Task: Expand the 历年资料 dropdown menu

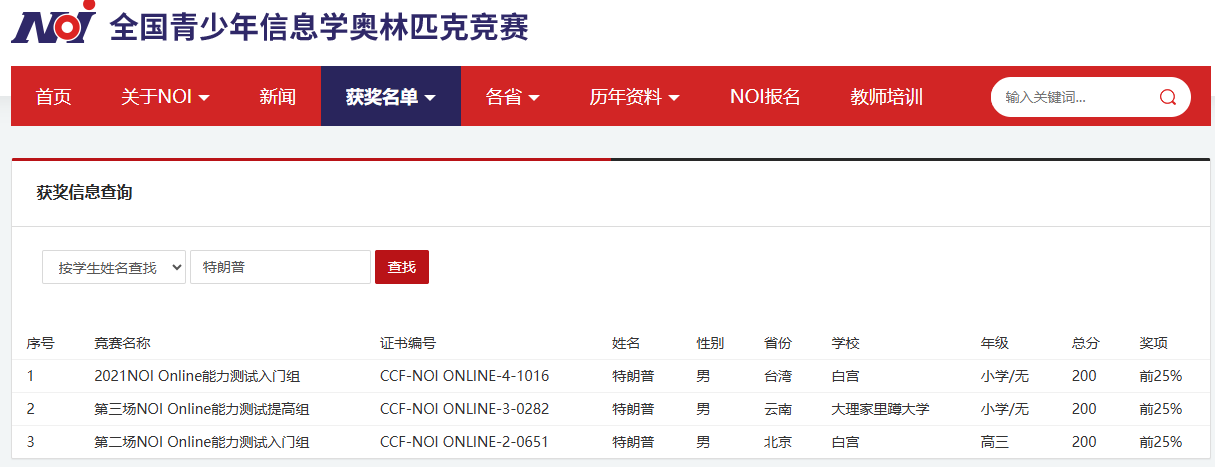Action: (634, 97)
